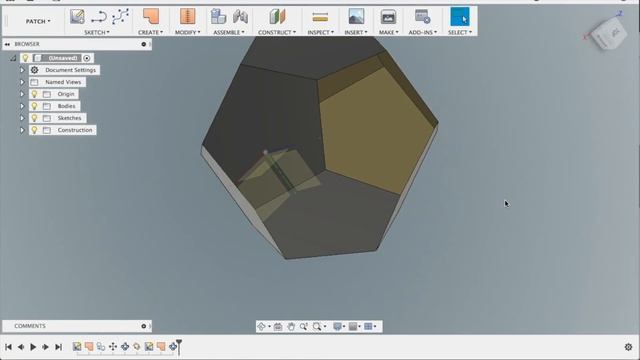Select the Pan hand tool

(x=291, y=326)
